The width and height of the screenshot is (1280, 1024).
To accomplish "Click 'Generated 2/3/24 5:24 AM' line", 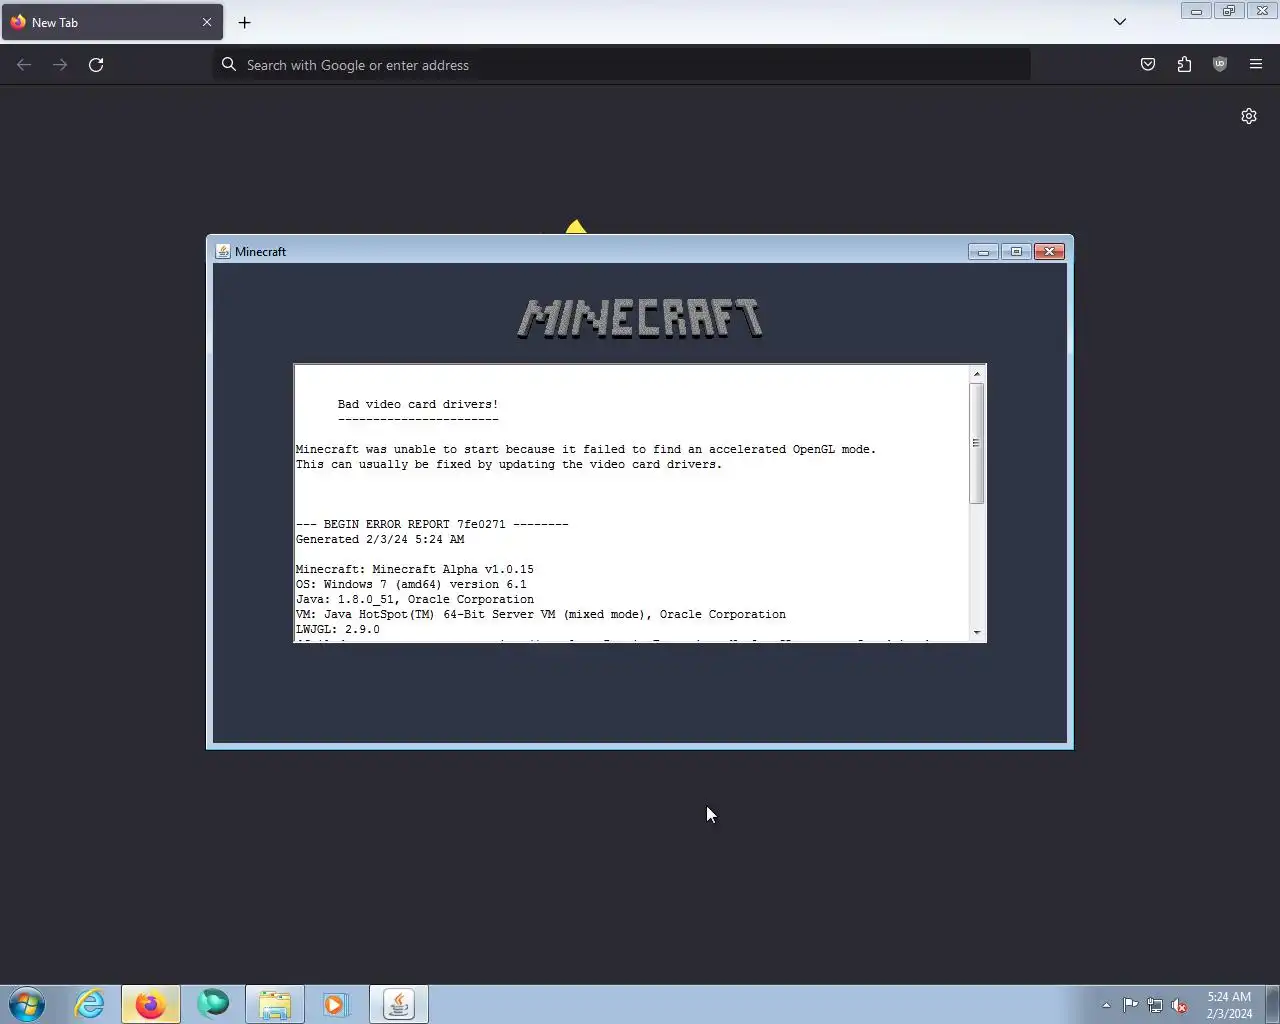I will (x=380, y=540).
